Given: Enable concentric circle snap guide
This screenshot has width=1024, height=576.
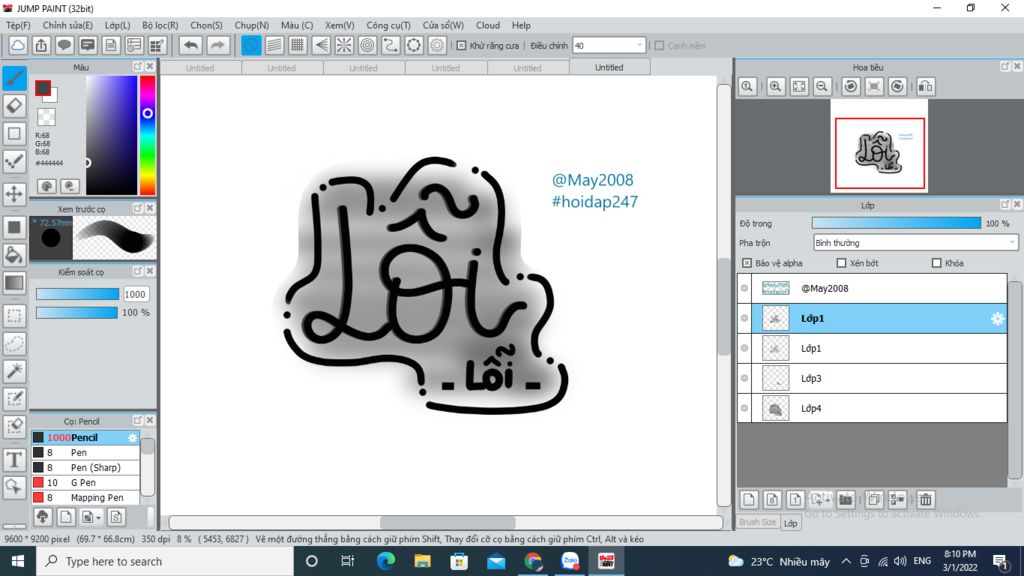Looking at the screenshot, I should point(368,45).
